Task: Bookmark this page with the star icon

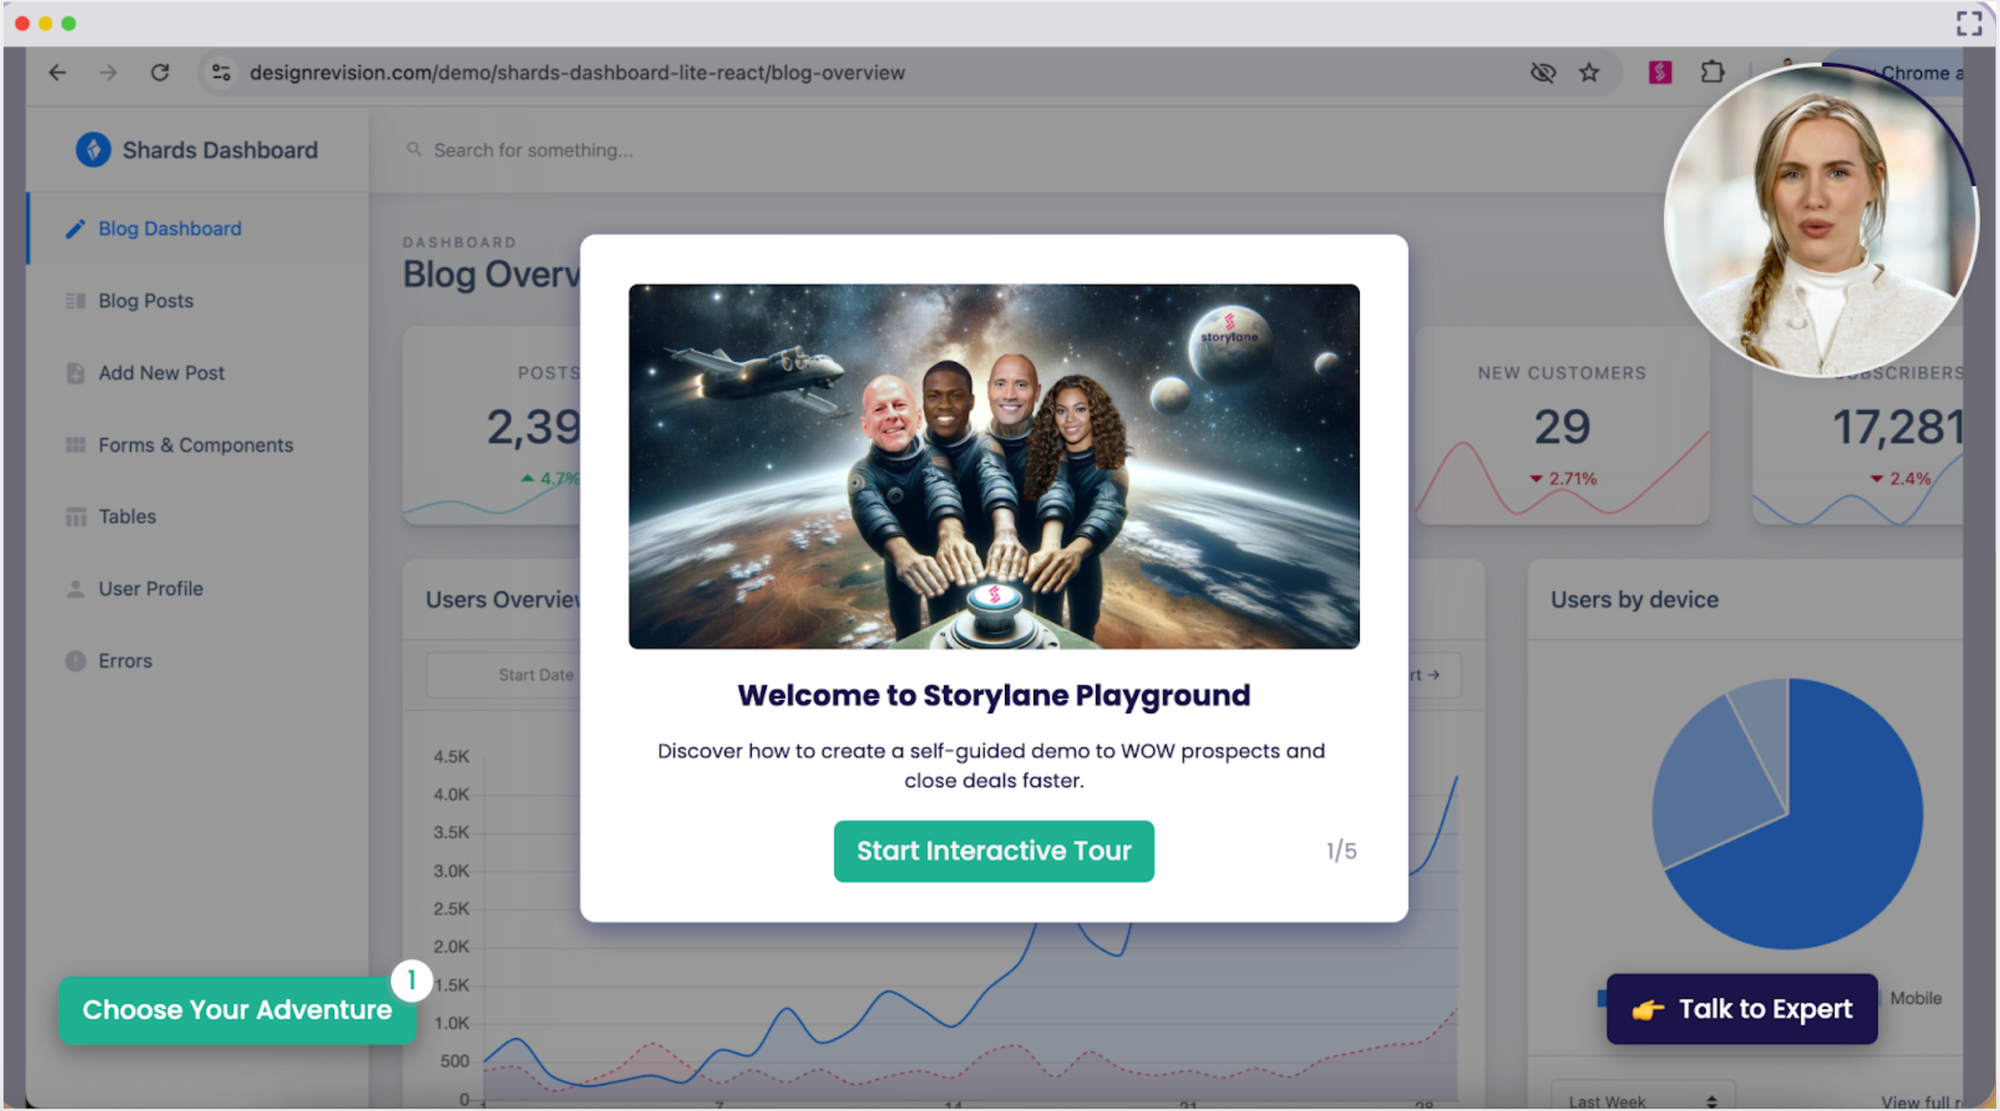Action: tap(1589, 72)
